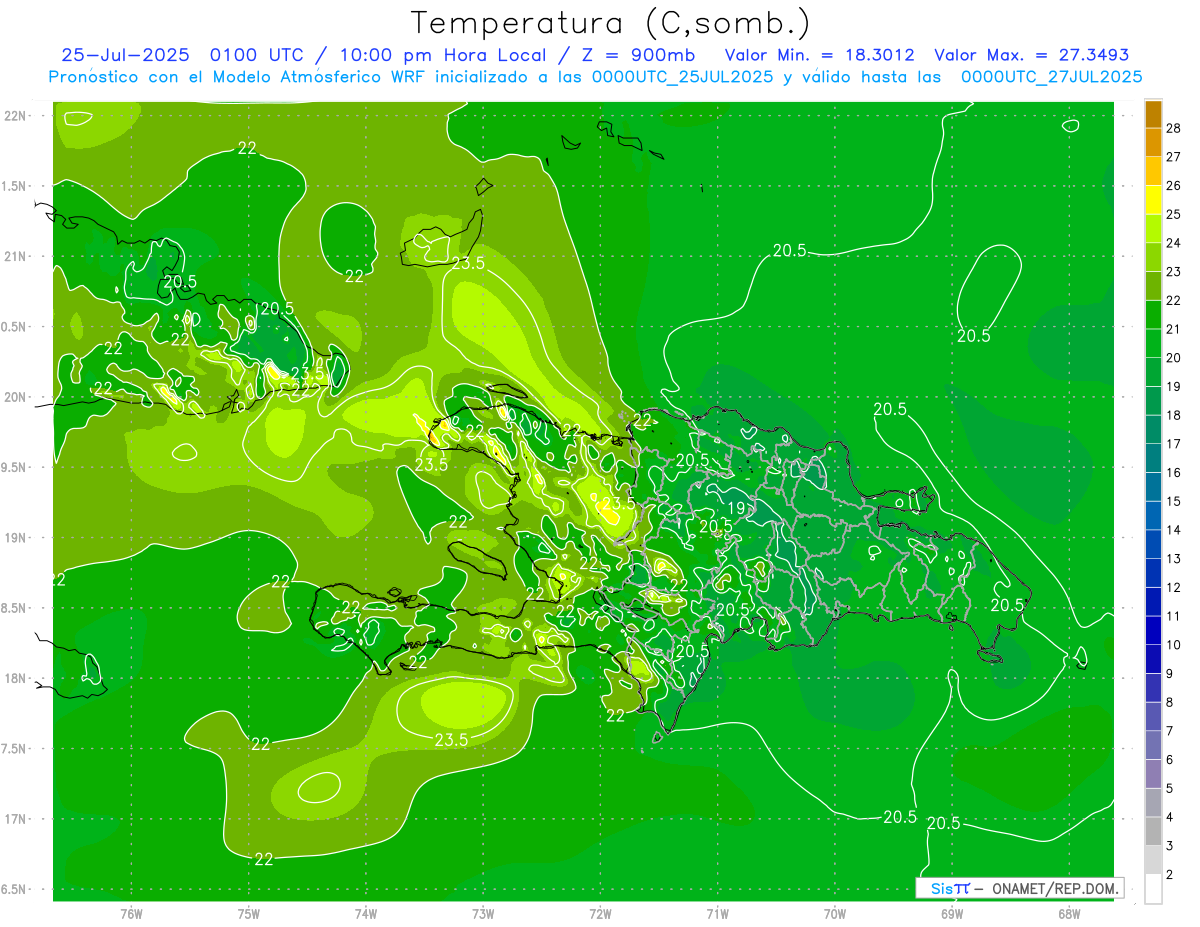
Task: Click the "75W" longitude axis label
Action: (x=249, y=914)
